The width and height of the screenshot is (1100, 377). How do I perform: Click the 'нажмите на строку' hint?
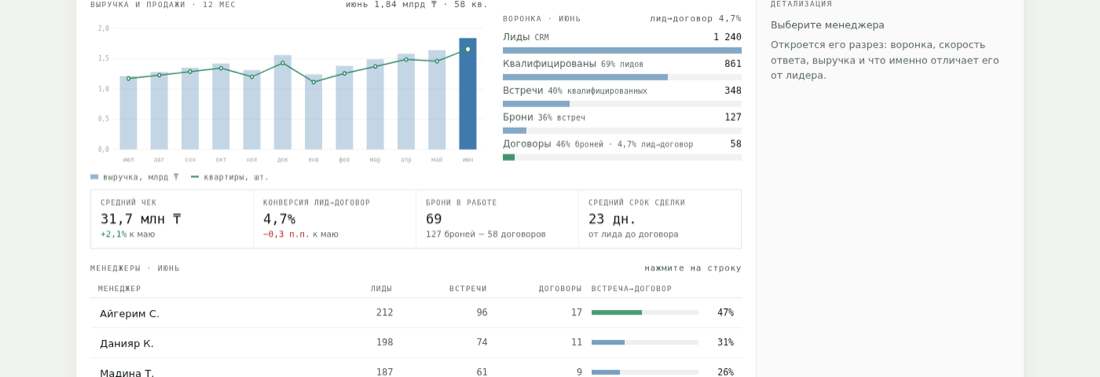coord(692,268)
